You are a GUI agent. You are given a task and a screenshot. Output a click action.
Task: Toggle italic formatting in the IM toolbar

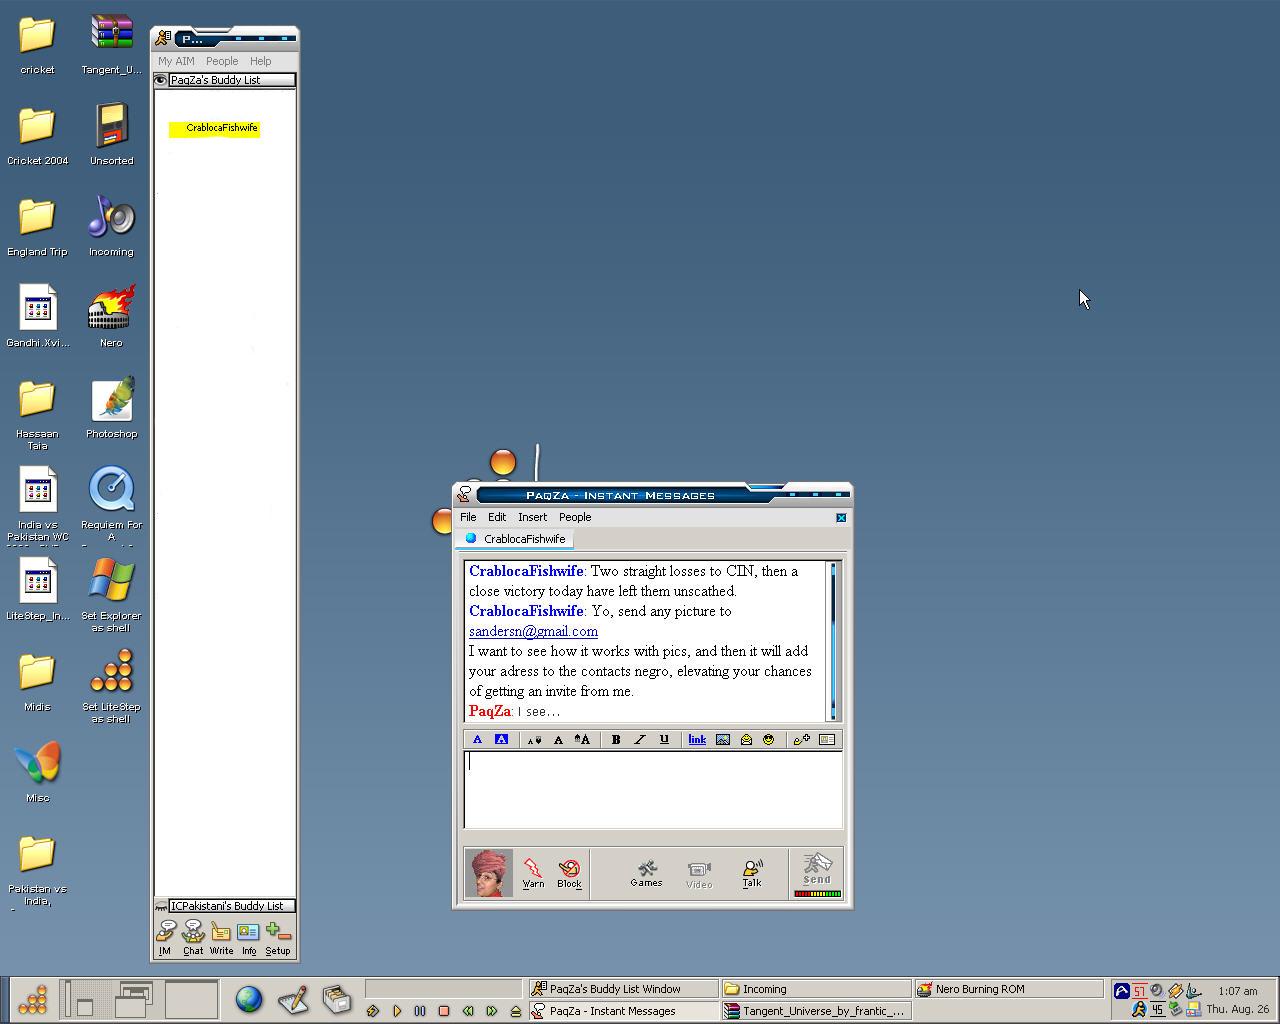pyautogui.click(x=640, y=740)
